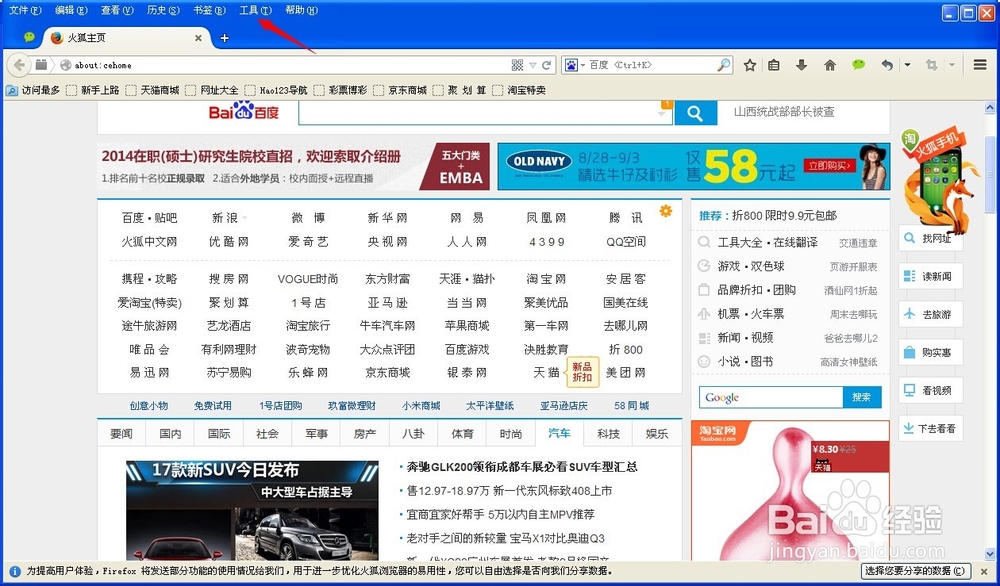
Task: Open the 文件 menu
Action: pos(25,10)
